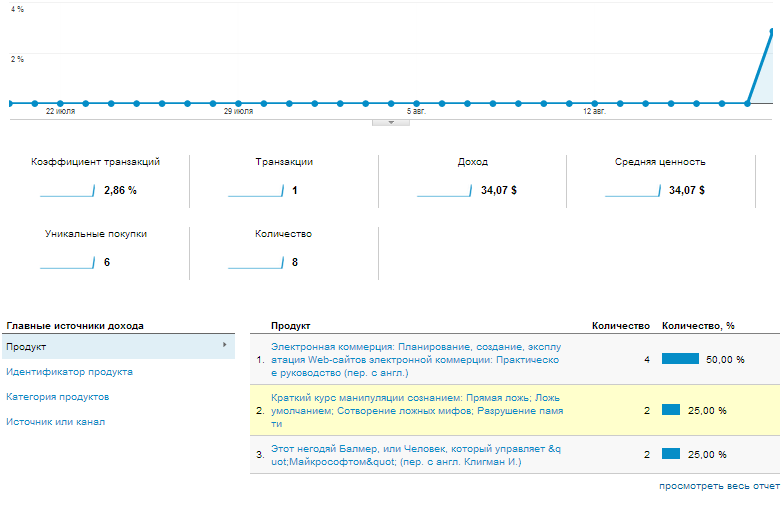Viewport: 783px width, 510px height.
Task: Click the Количество metric sparkline
Action: 256,263
